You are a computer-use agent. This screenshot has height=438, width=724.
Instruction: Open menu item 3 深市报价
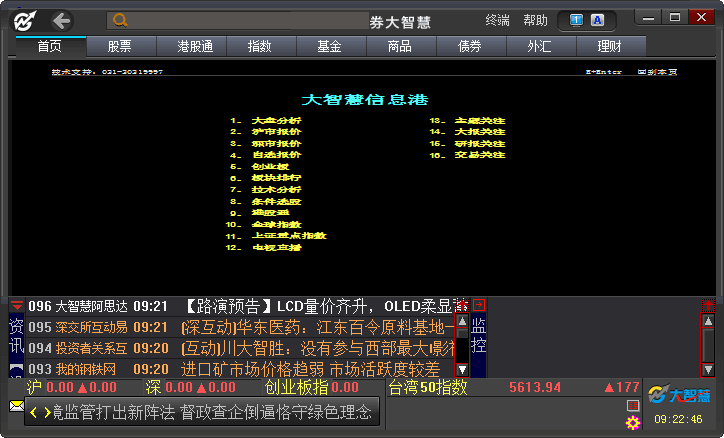265,144
